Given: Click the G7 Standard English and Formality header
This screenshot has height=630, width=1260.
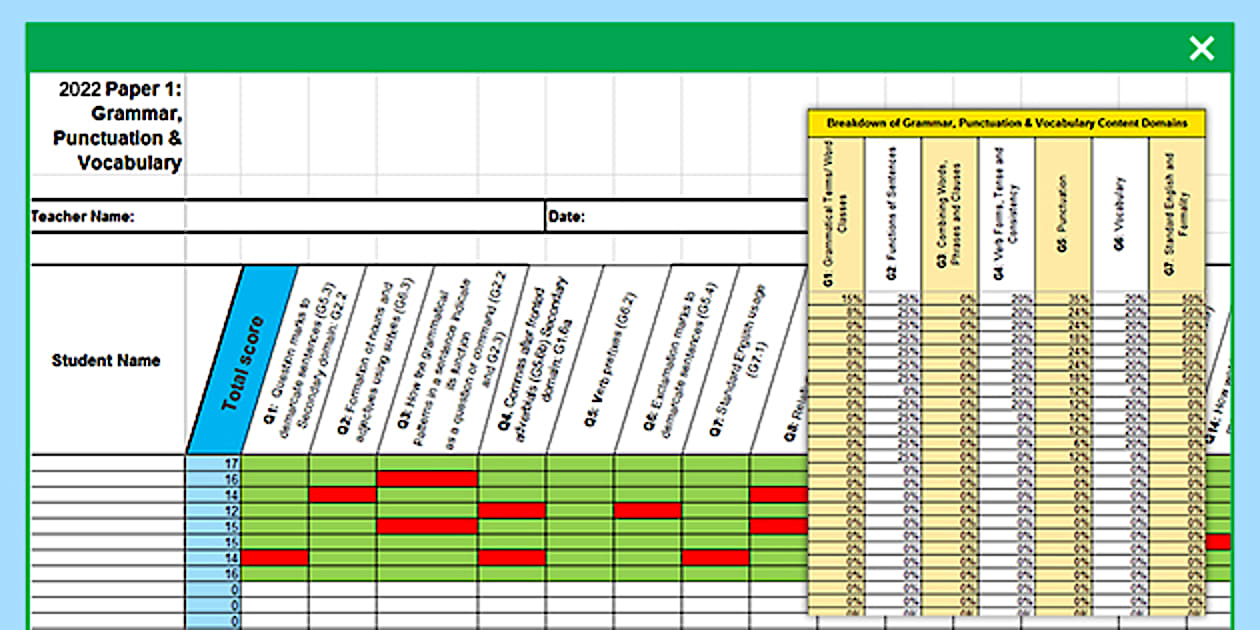Looking at the screenshot, I should (x=1177, y=215).
